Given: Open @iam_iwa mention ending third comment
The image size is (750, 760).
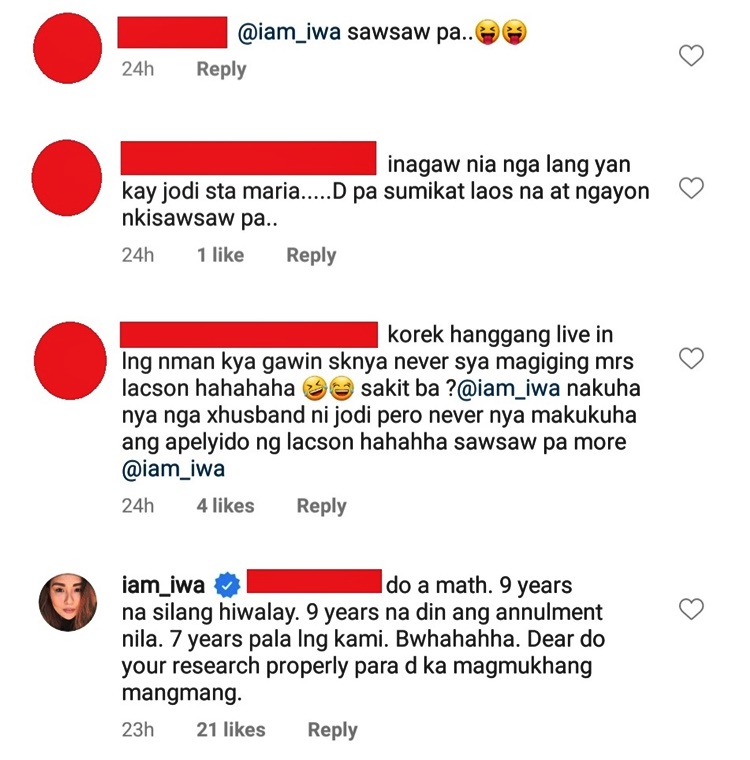Looking at the screenshot, I should click(173, 469).
